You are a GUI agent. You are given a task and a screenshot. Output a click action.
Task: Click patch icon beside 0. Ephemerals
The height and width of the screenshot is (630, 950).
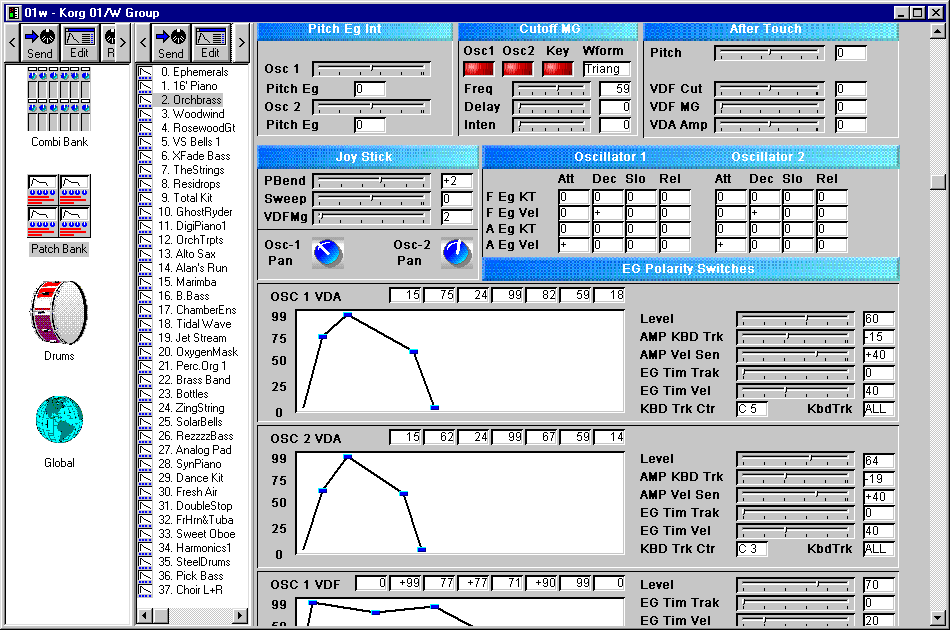click(145, 72)
